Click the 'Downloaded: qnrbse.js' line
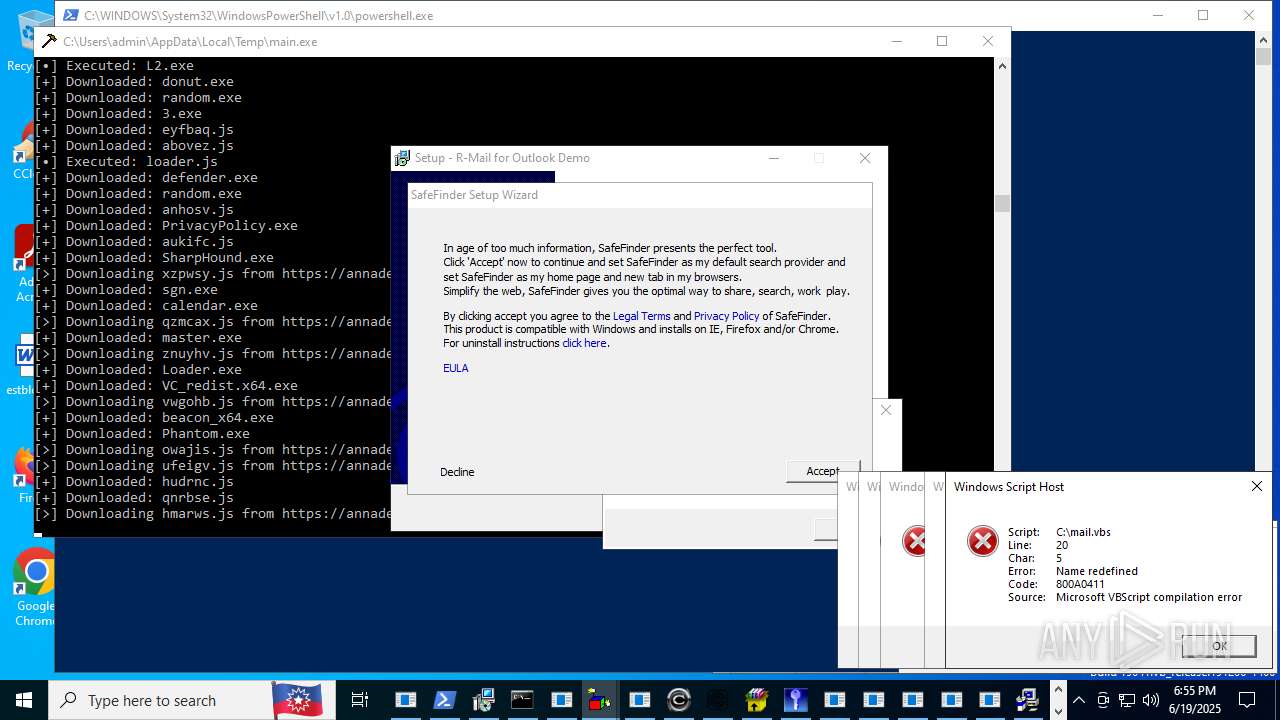 point(134,498)
